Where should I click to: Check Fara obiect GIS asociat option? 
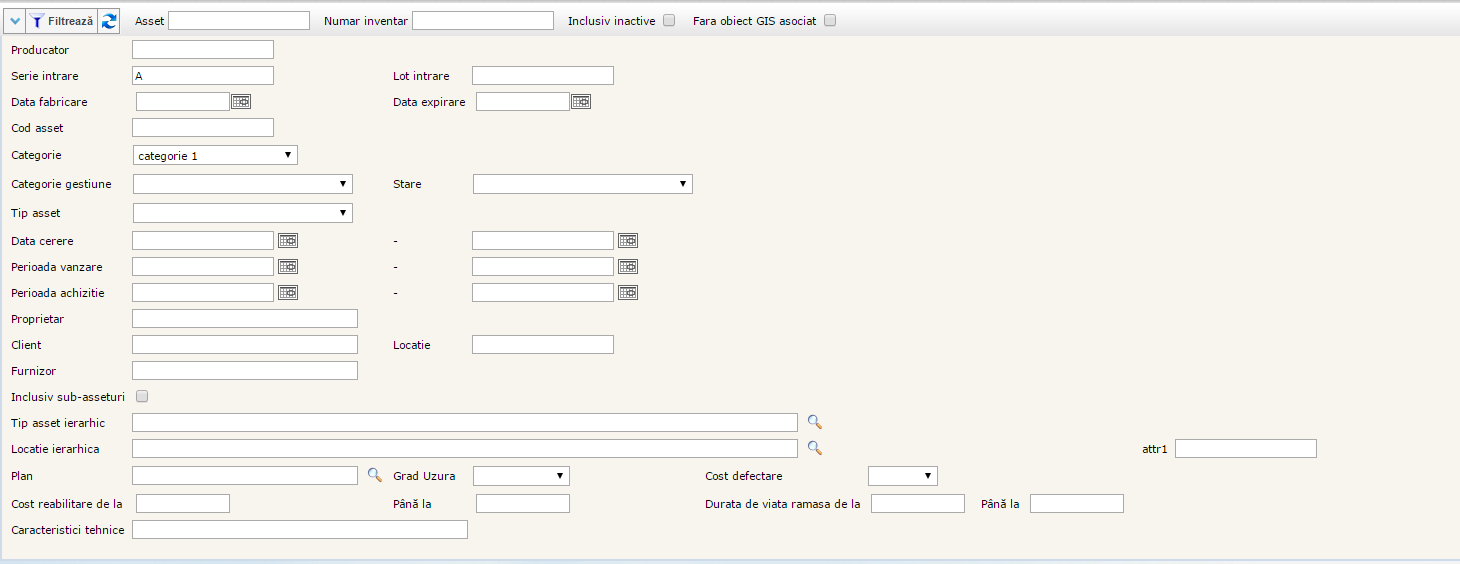pos(830,20)
